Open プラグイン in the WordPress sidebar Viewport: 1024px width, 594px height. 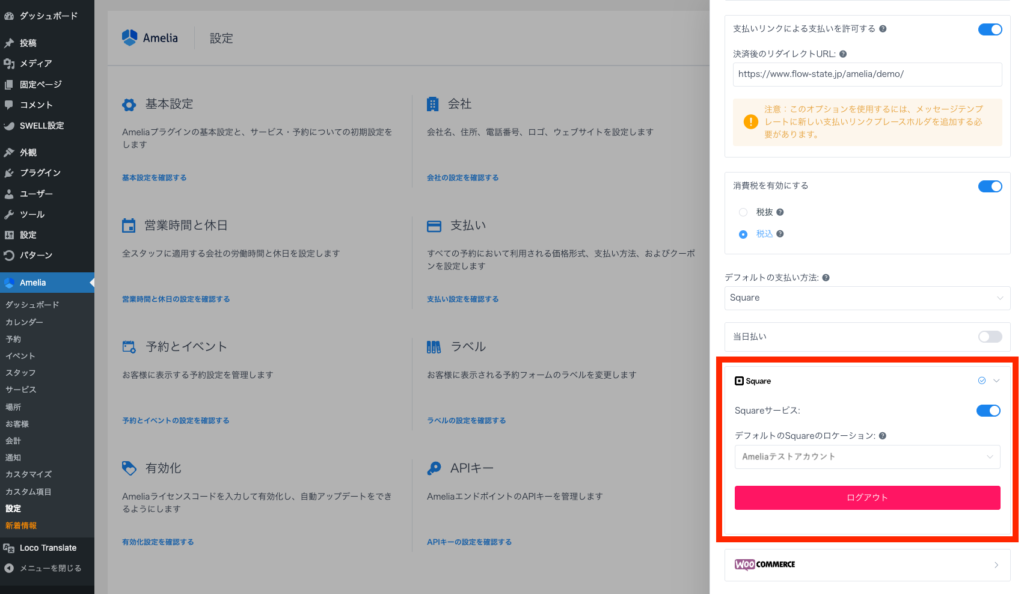40,173
